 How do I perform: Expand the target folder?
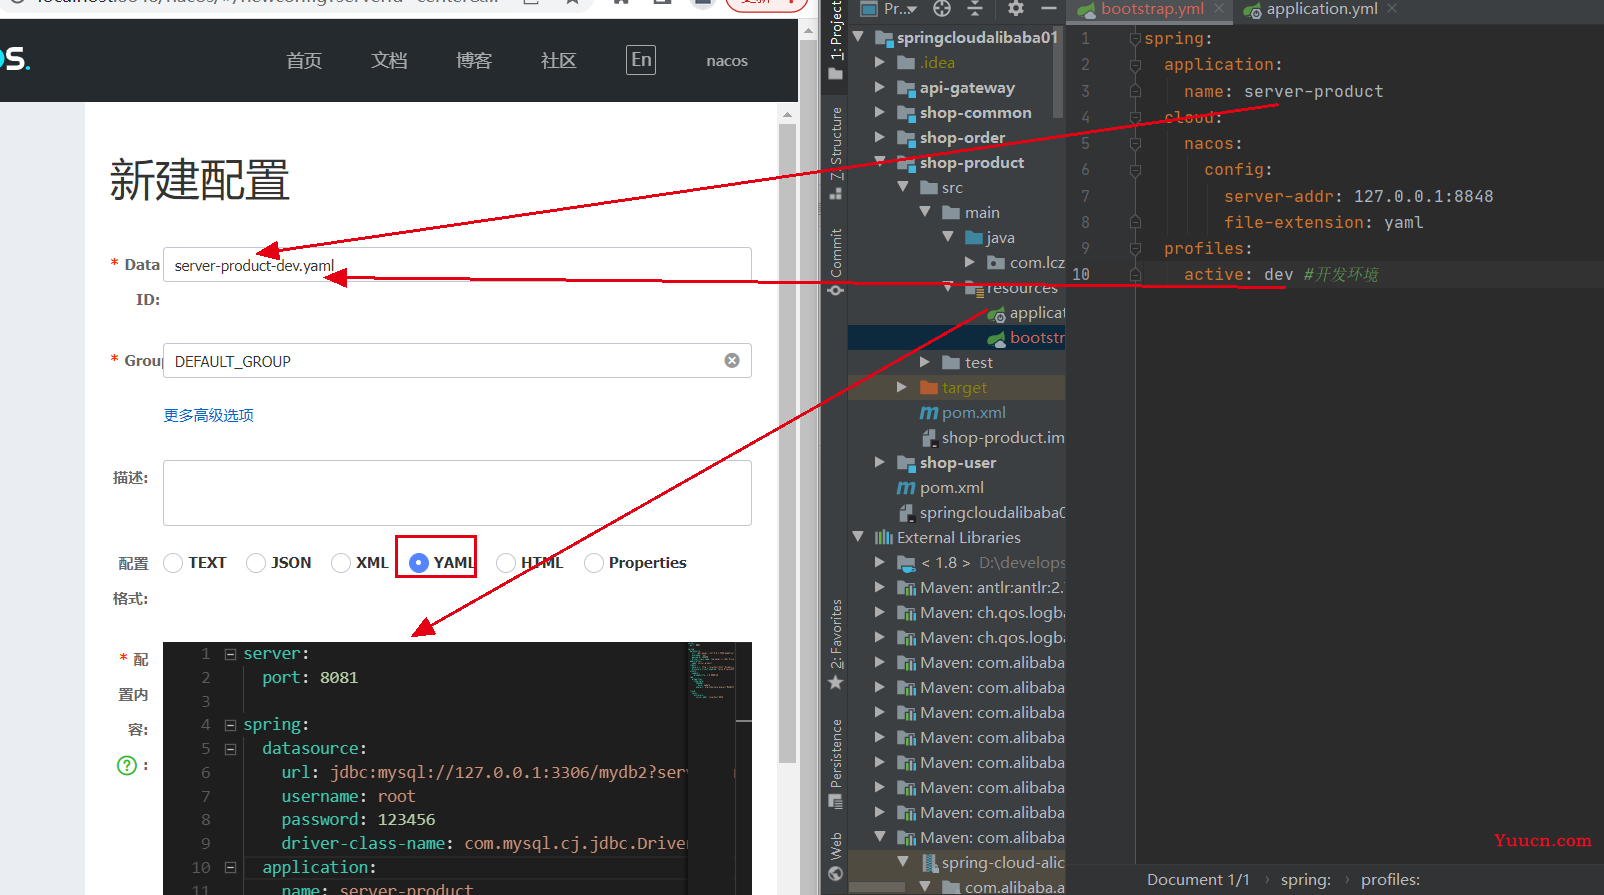click(x=902, y=387)
